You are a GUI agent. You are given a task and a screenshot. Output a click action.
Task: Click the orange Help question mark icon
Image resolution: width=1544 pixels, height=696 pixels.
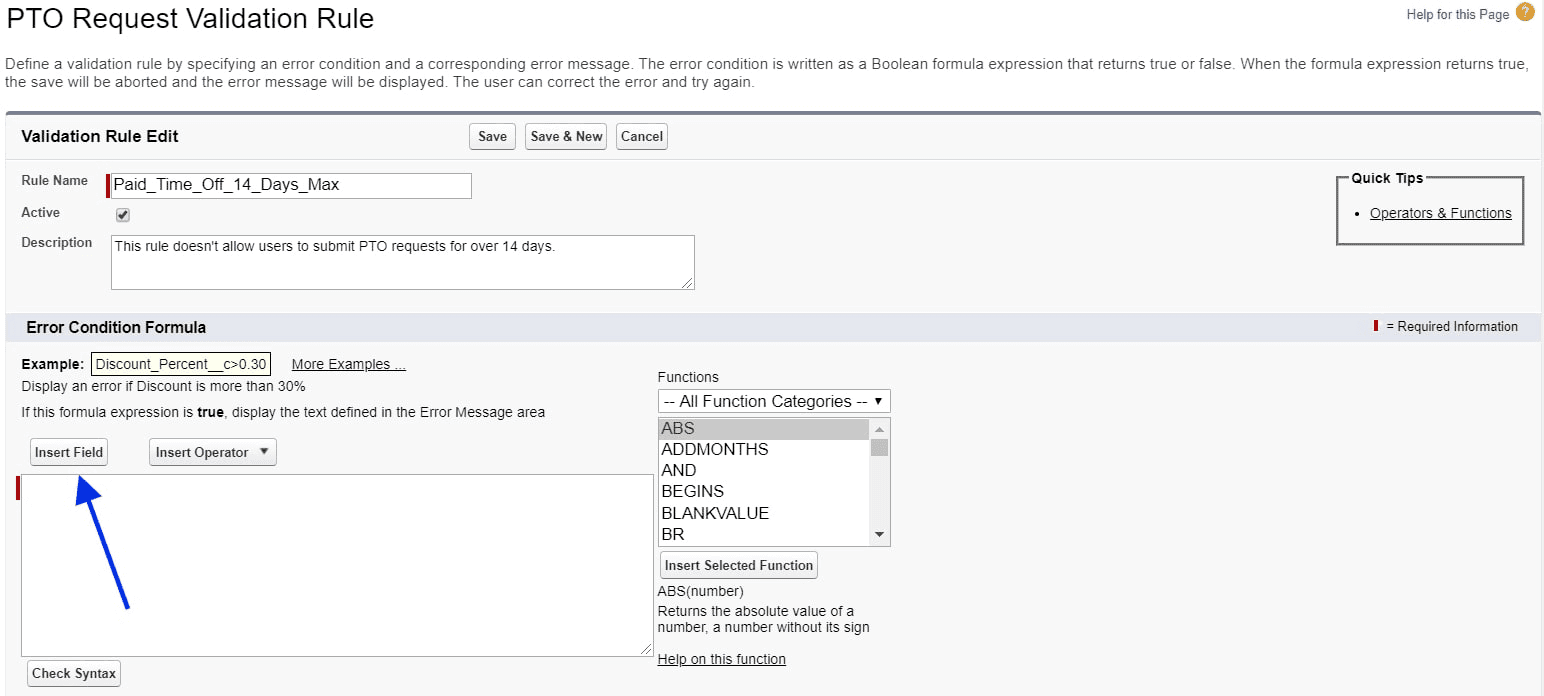[x=1524, y=13]
